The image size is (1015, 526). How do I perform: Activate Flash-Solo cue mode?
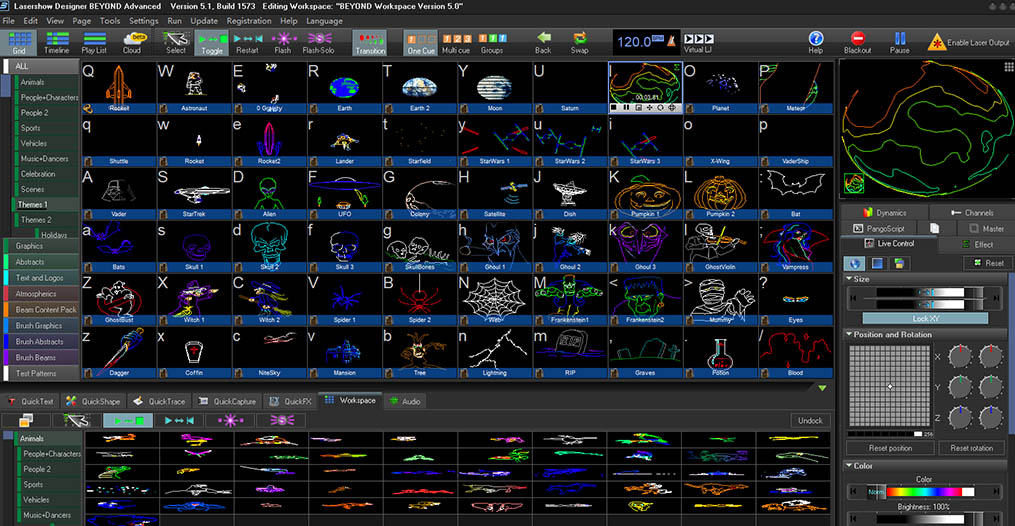318,42
